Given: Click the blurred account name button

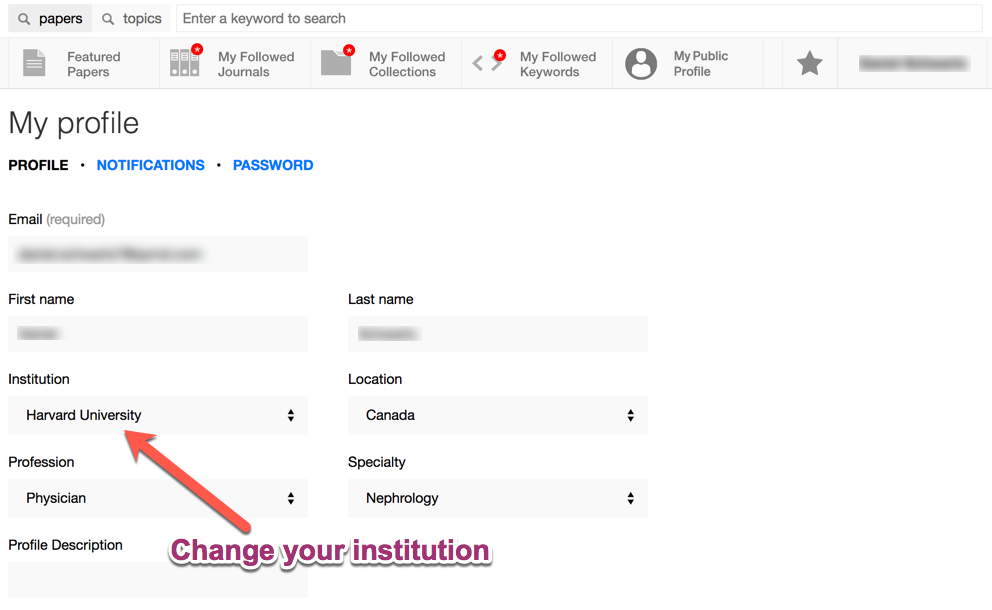Looking at the screenshot, I should (x=910, y=62).
